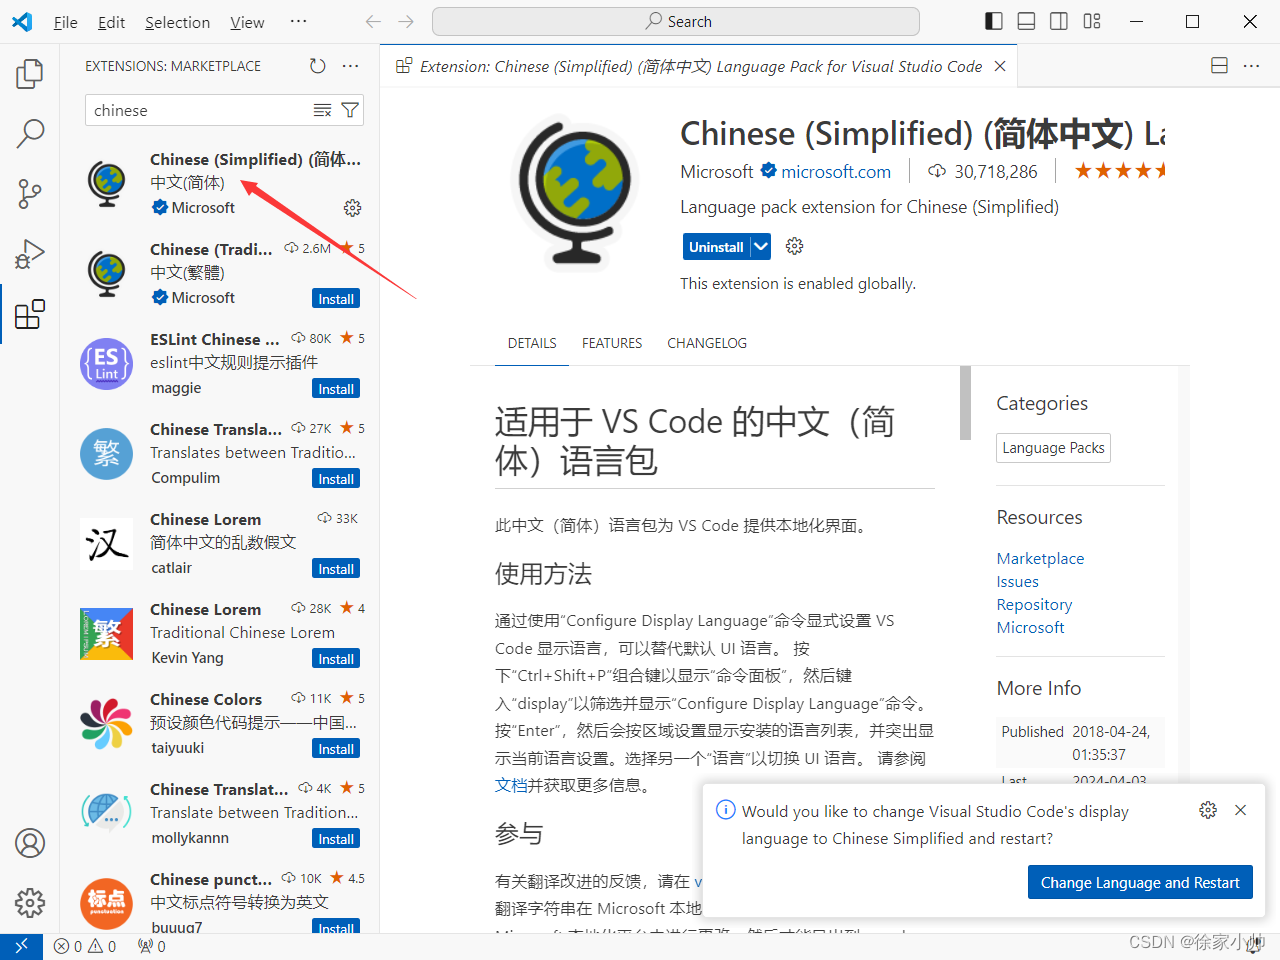The width and height of the screenshot is (1280, 960).
Task: Open manage gear for Chinese (Simplified) list item
Action: (x=352, y=208)
